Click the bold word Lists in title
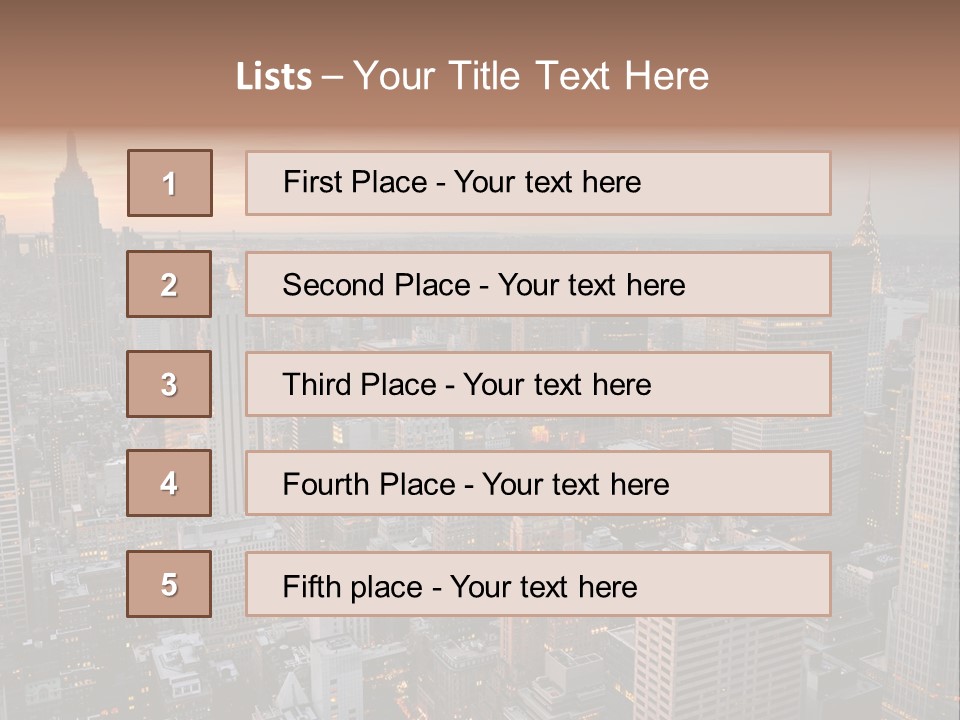The height and width of the screenshot is (720, 960). tap(274, 77)
